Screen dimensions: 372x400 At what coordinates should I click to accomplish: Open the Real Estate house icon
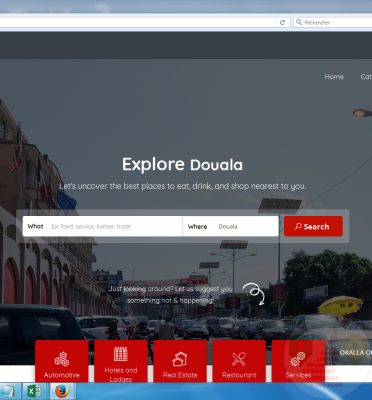click(x=180, y=359)
